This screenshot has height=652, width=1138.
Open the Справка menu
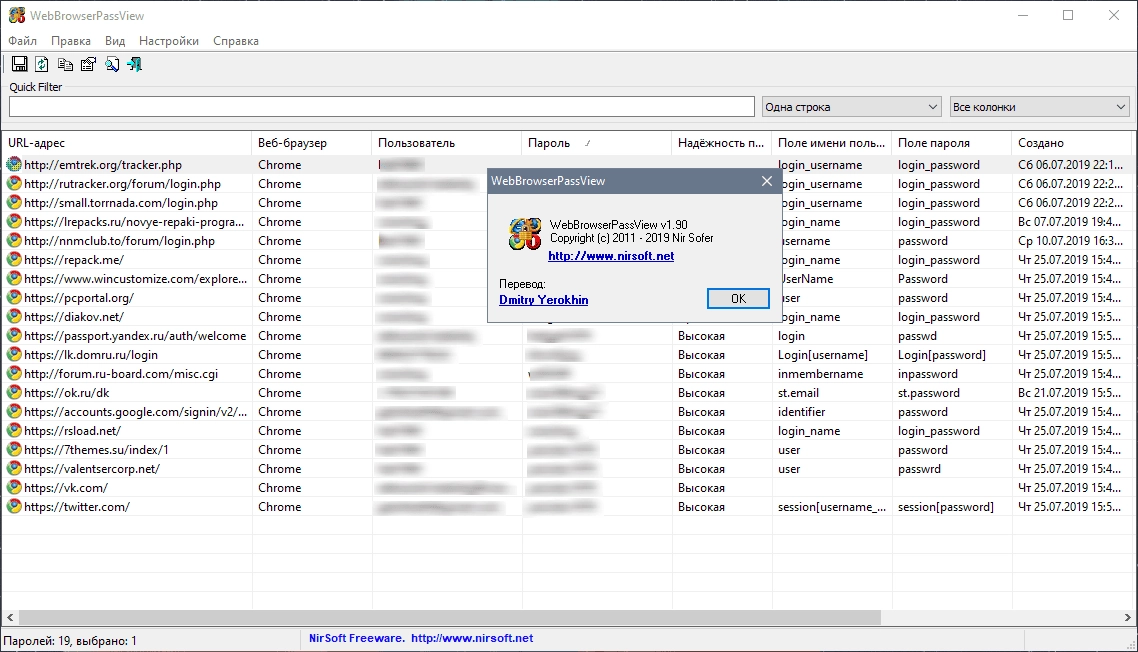(x=236, y=41)
